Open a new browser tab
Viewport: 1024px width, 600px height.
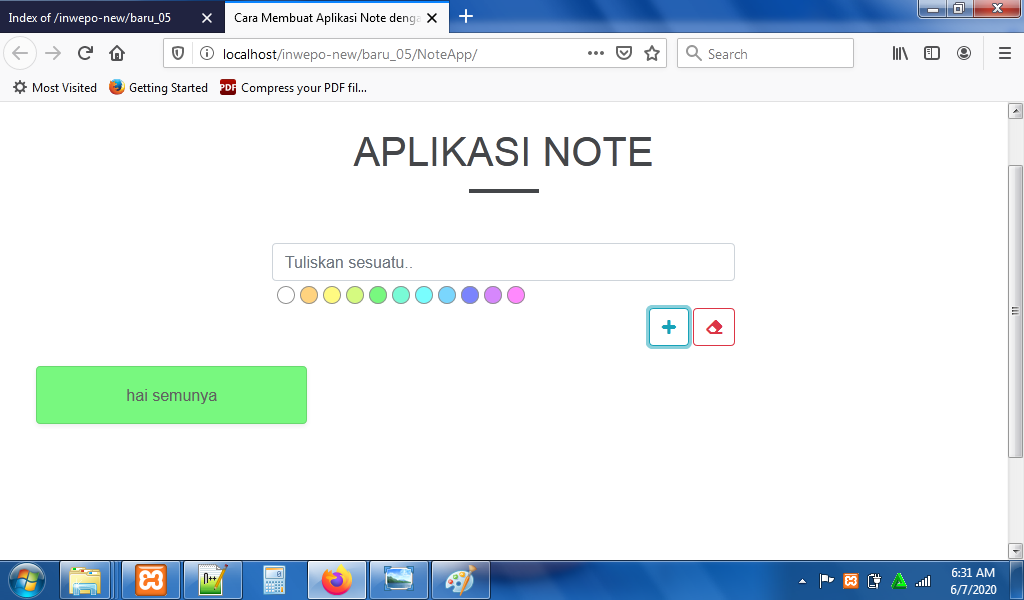(x=466, y=16)
